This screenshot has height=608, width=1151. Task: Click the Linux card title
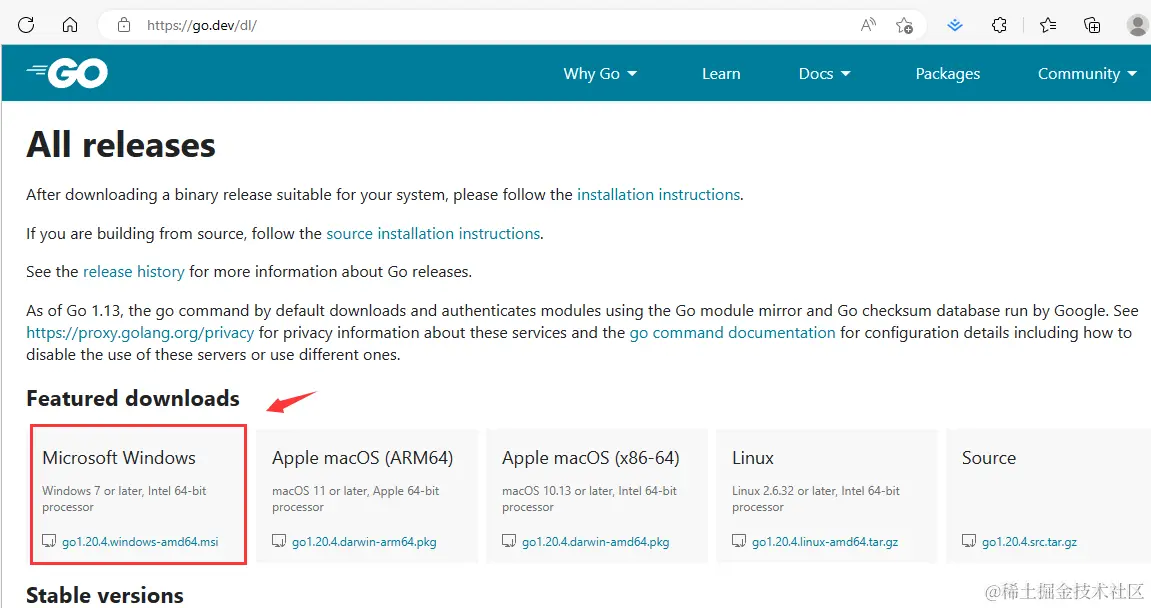pos(752,457)
